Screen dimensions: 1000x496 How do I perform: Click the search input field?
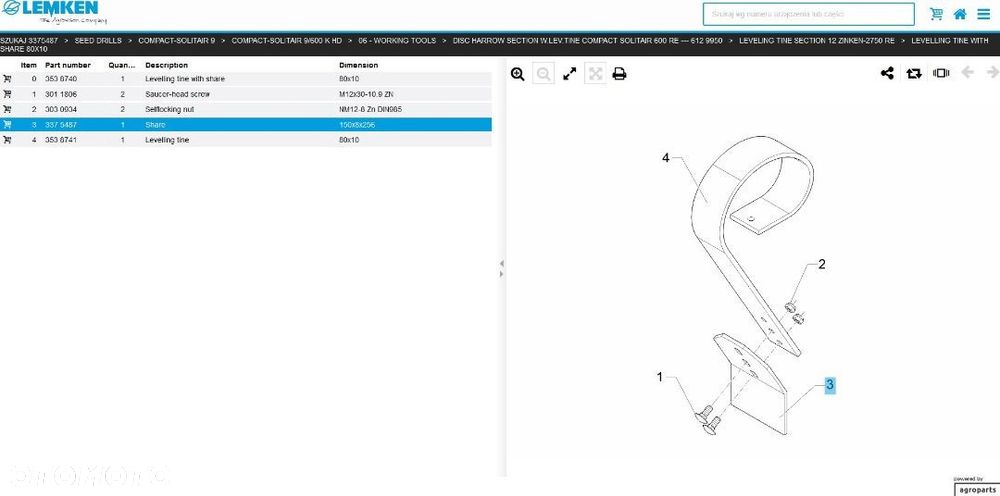point(808,14)
